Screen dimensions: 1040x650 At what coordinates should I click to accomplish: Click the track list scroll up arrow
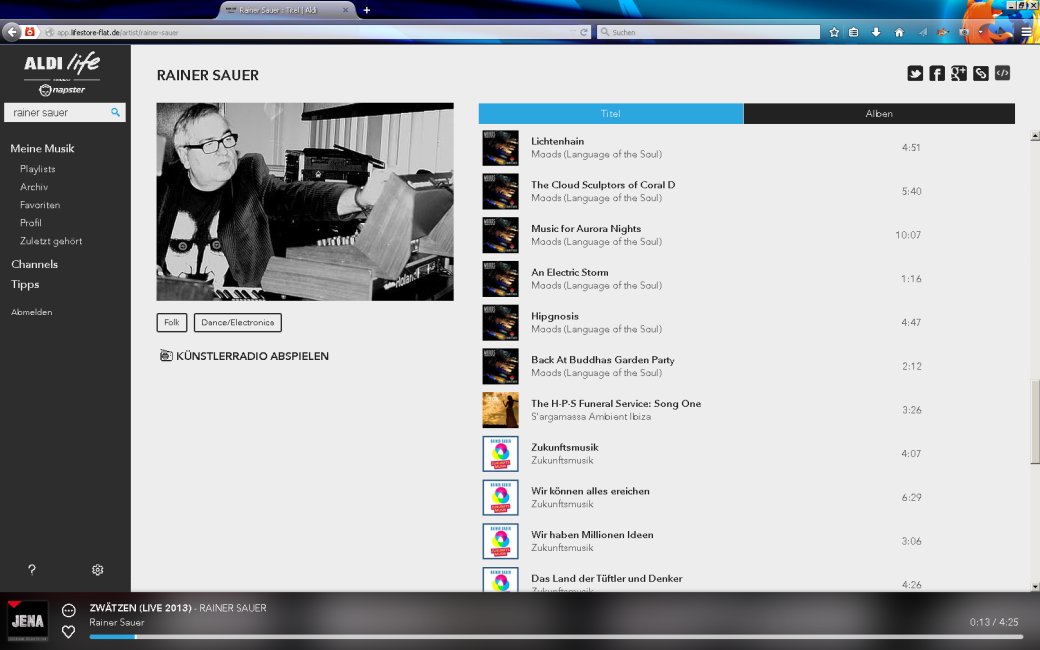pos(1035,136)
